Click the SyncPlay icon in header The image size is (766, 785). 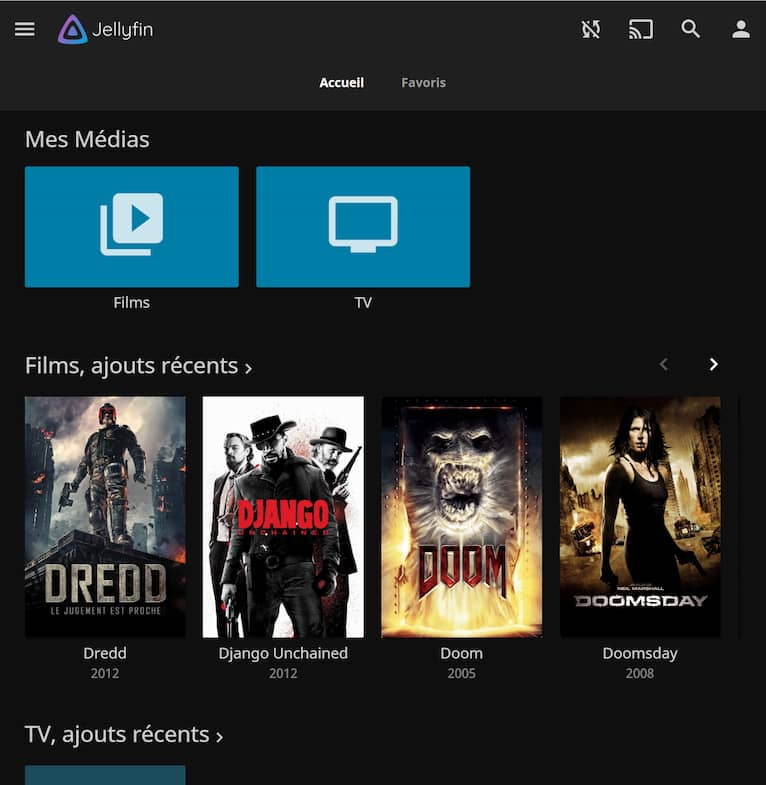(591, 29)
